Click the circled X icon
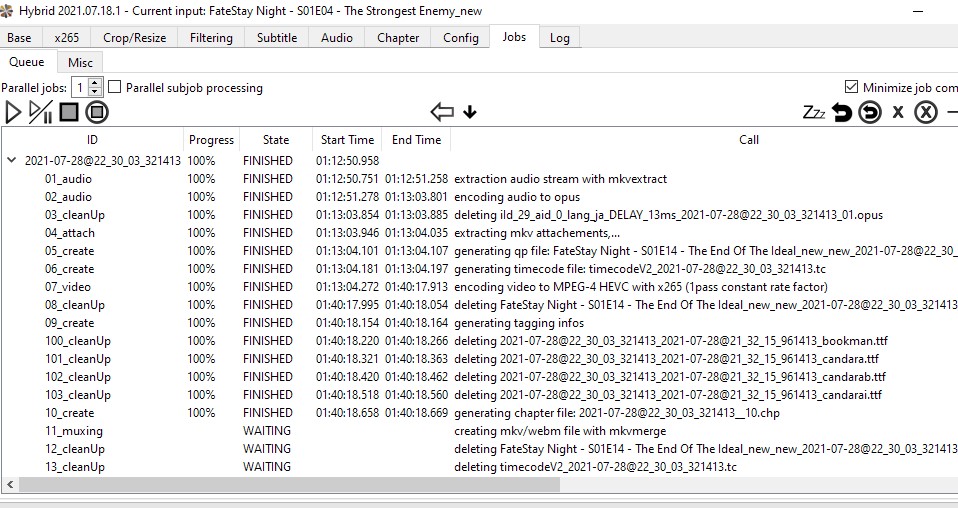The height and width of the screenshot is (508, 958). tap(926, 112)
